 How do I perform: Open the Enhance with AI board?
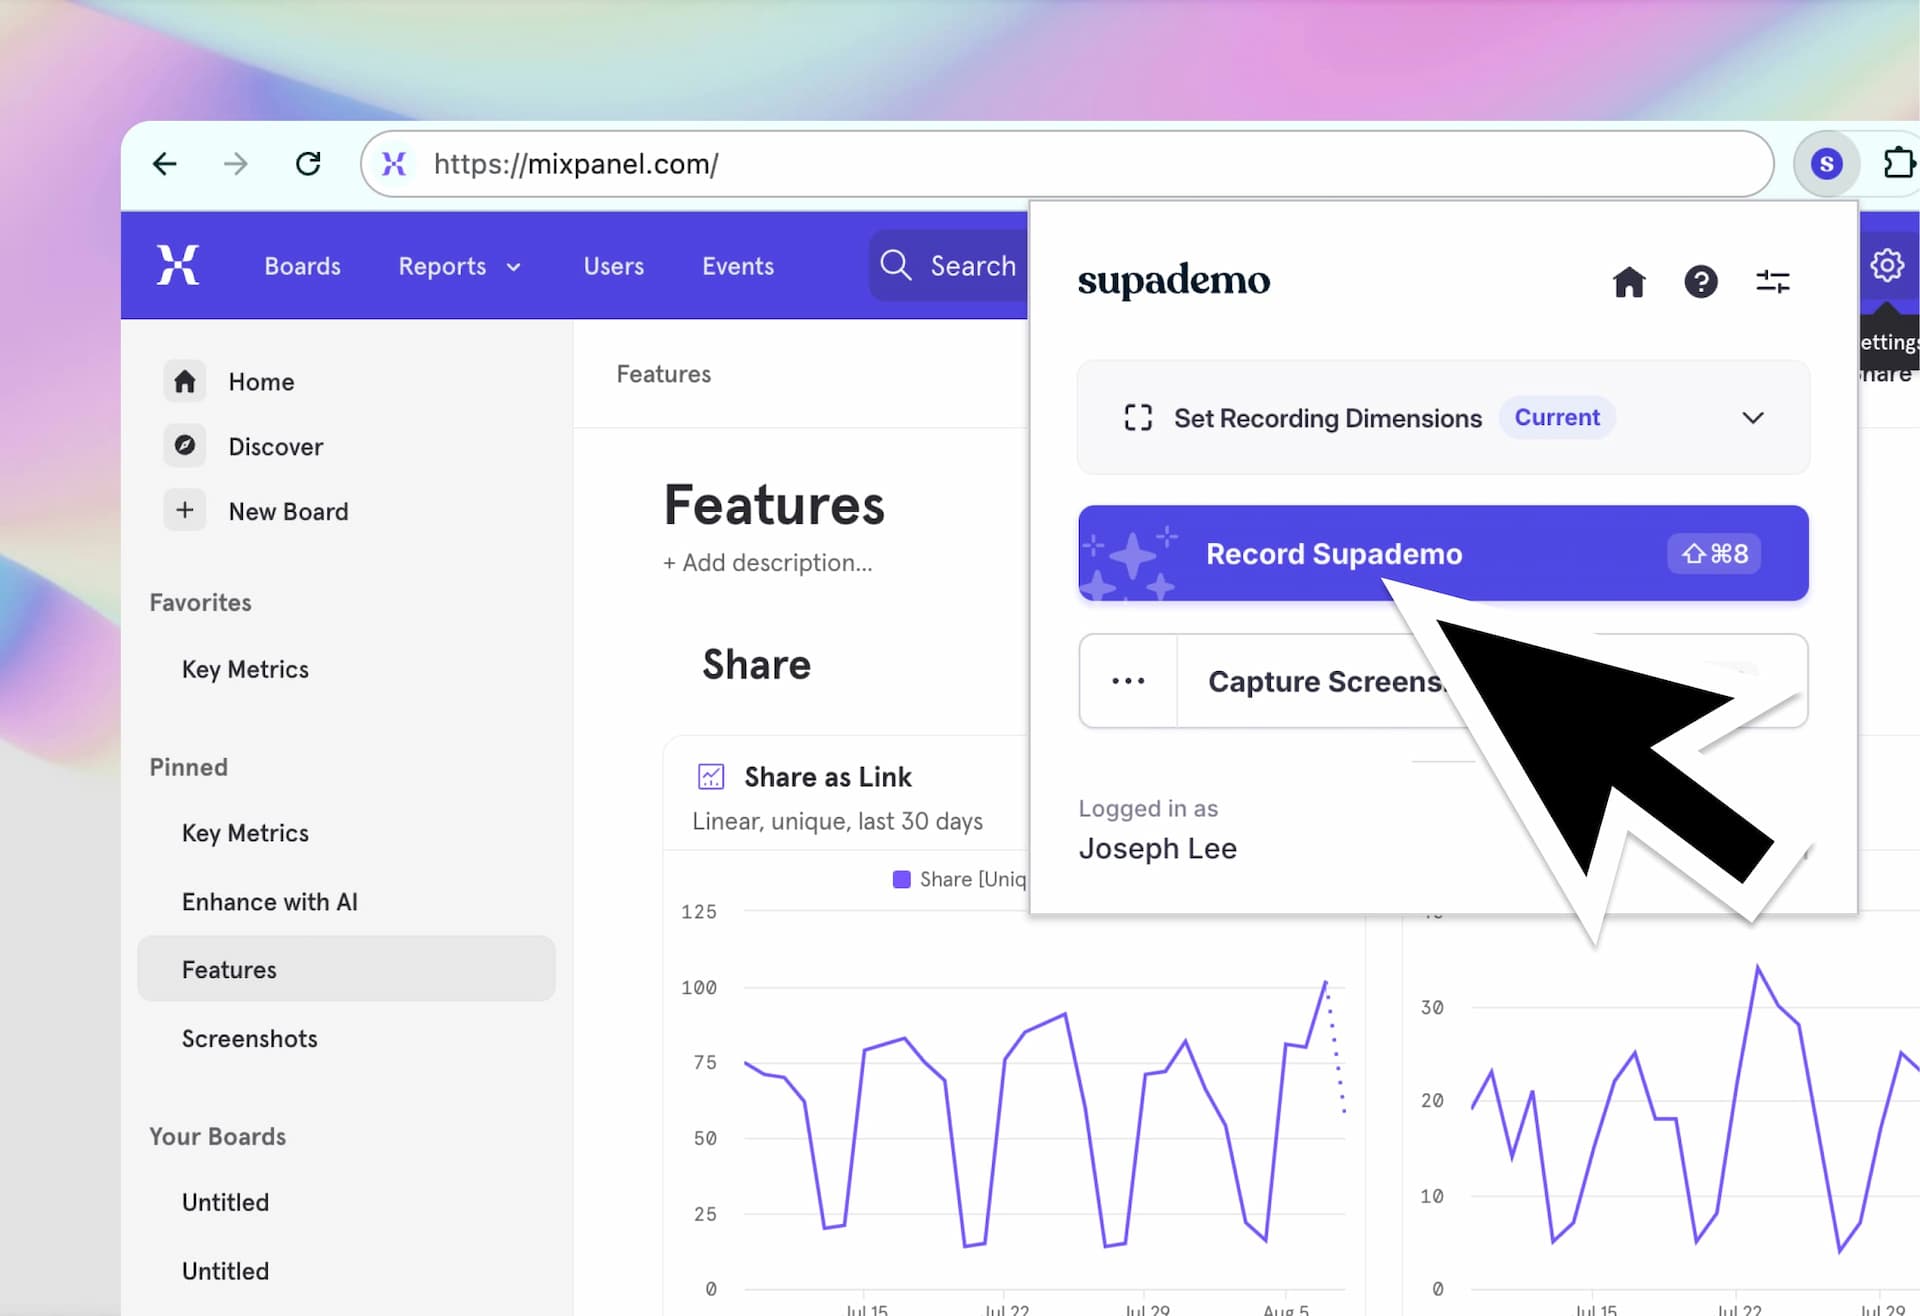(269, 902)
